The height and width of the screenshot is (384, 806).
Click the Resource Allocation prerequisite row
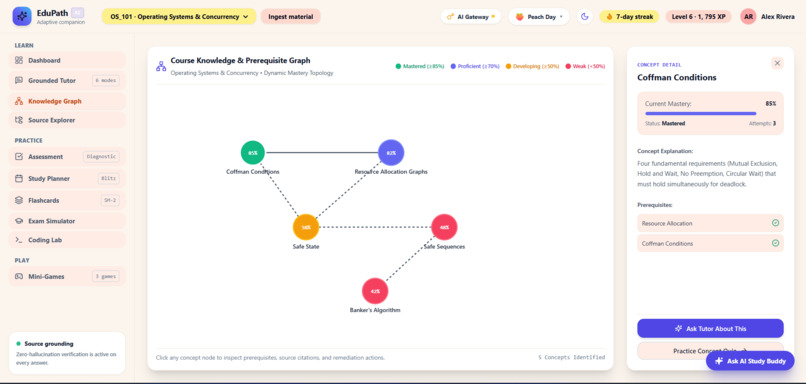[x=710, y=223]
